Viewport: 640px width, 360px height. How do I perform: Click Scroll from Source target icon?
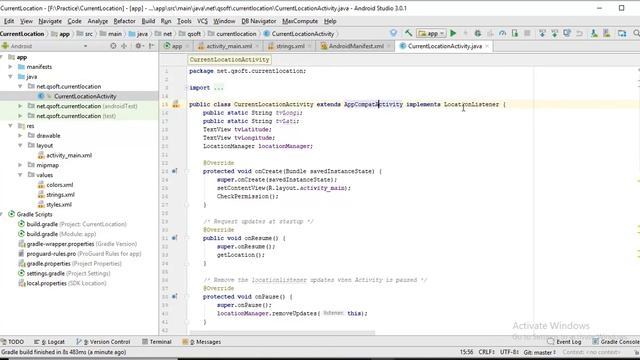tap(113, 46)
